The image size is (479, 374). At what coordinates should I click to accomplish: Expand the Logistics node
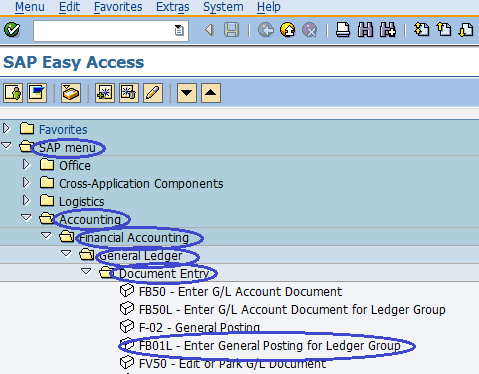pos(26,200)
